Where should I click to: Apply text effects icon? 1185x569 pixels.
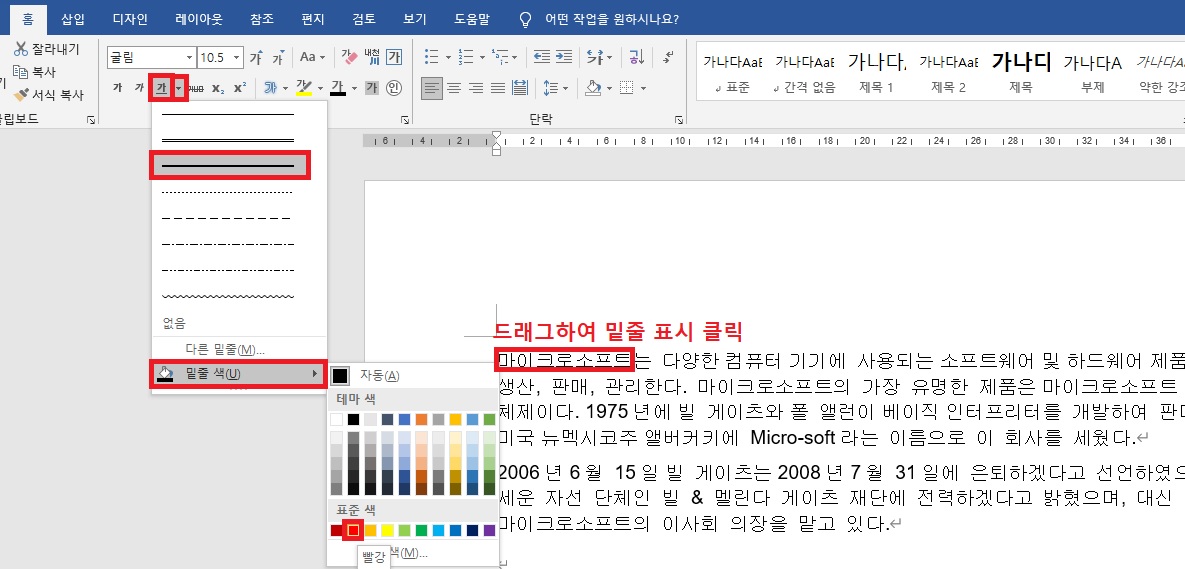[x=271, y=88]
